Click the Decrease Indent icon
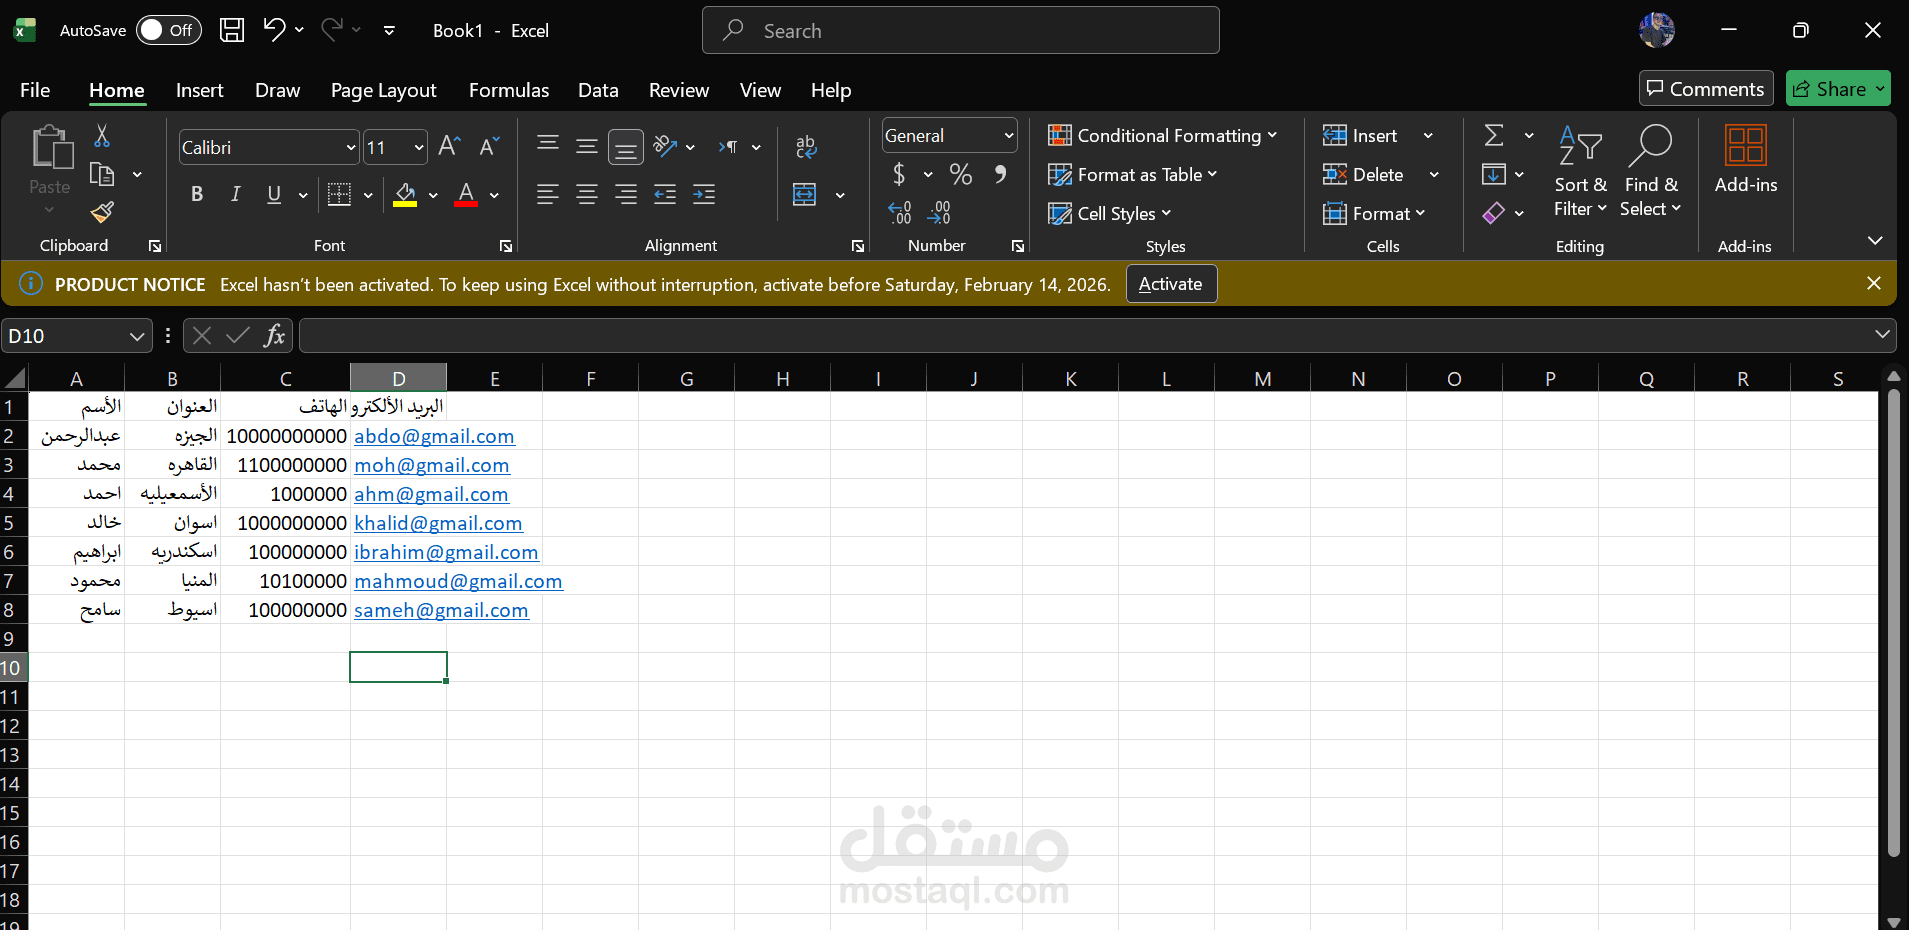Viewport: 1909px width, 930px height. [x=665, y=194]
